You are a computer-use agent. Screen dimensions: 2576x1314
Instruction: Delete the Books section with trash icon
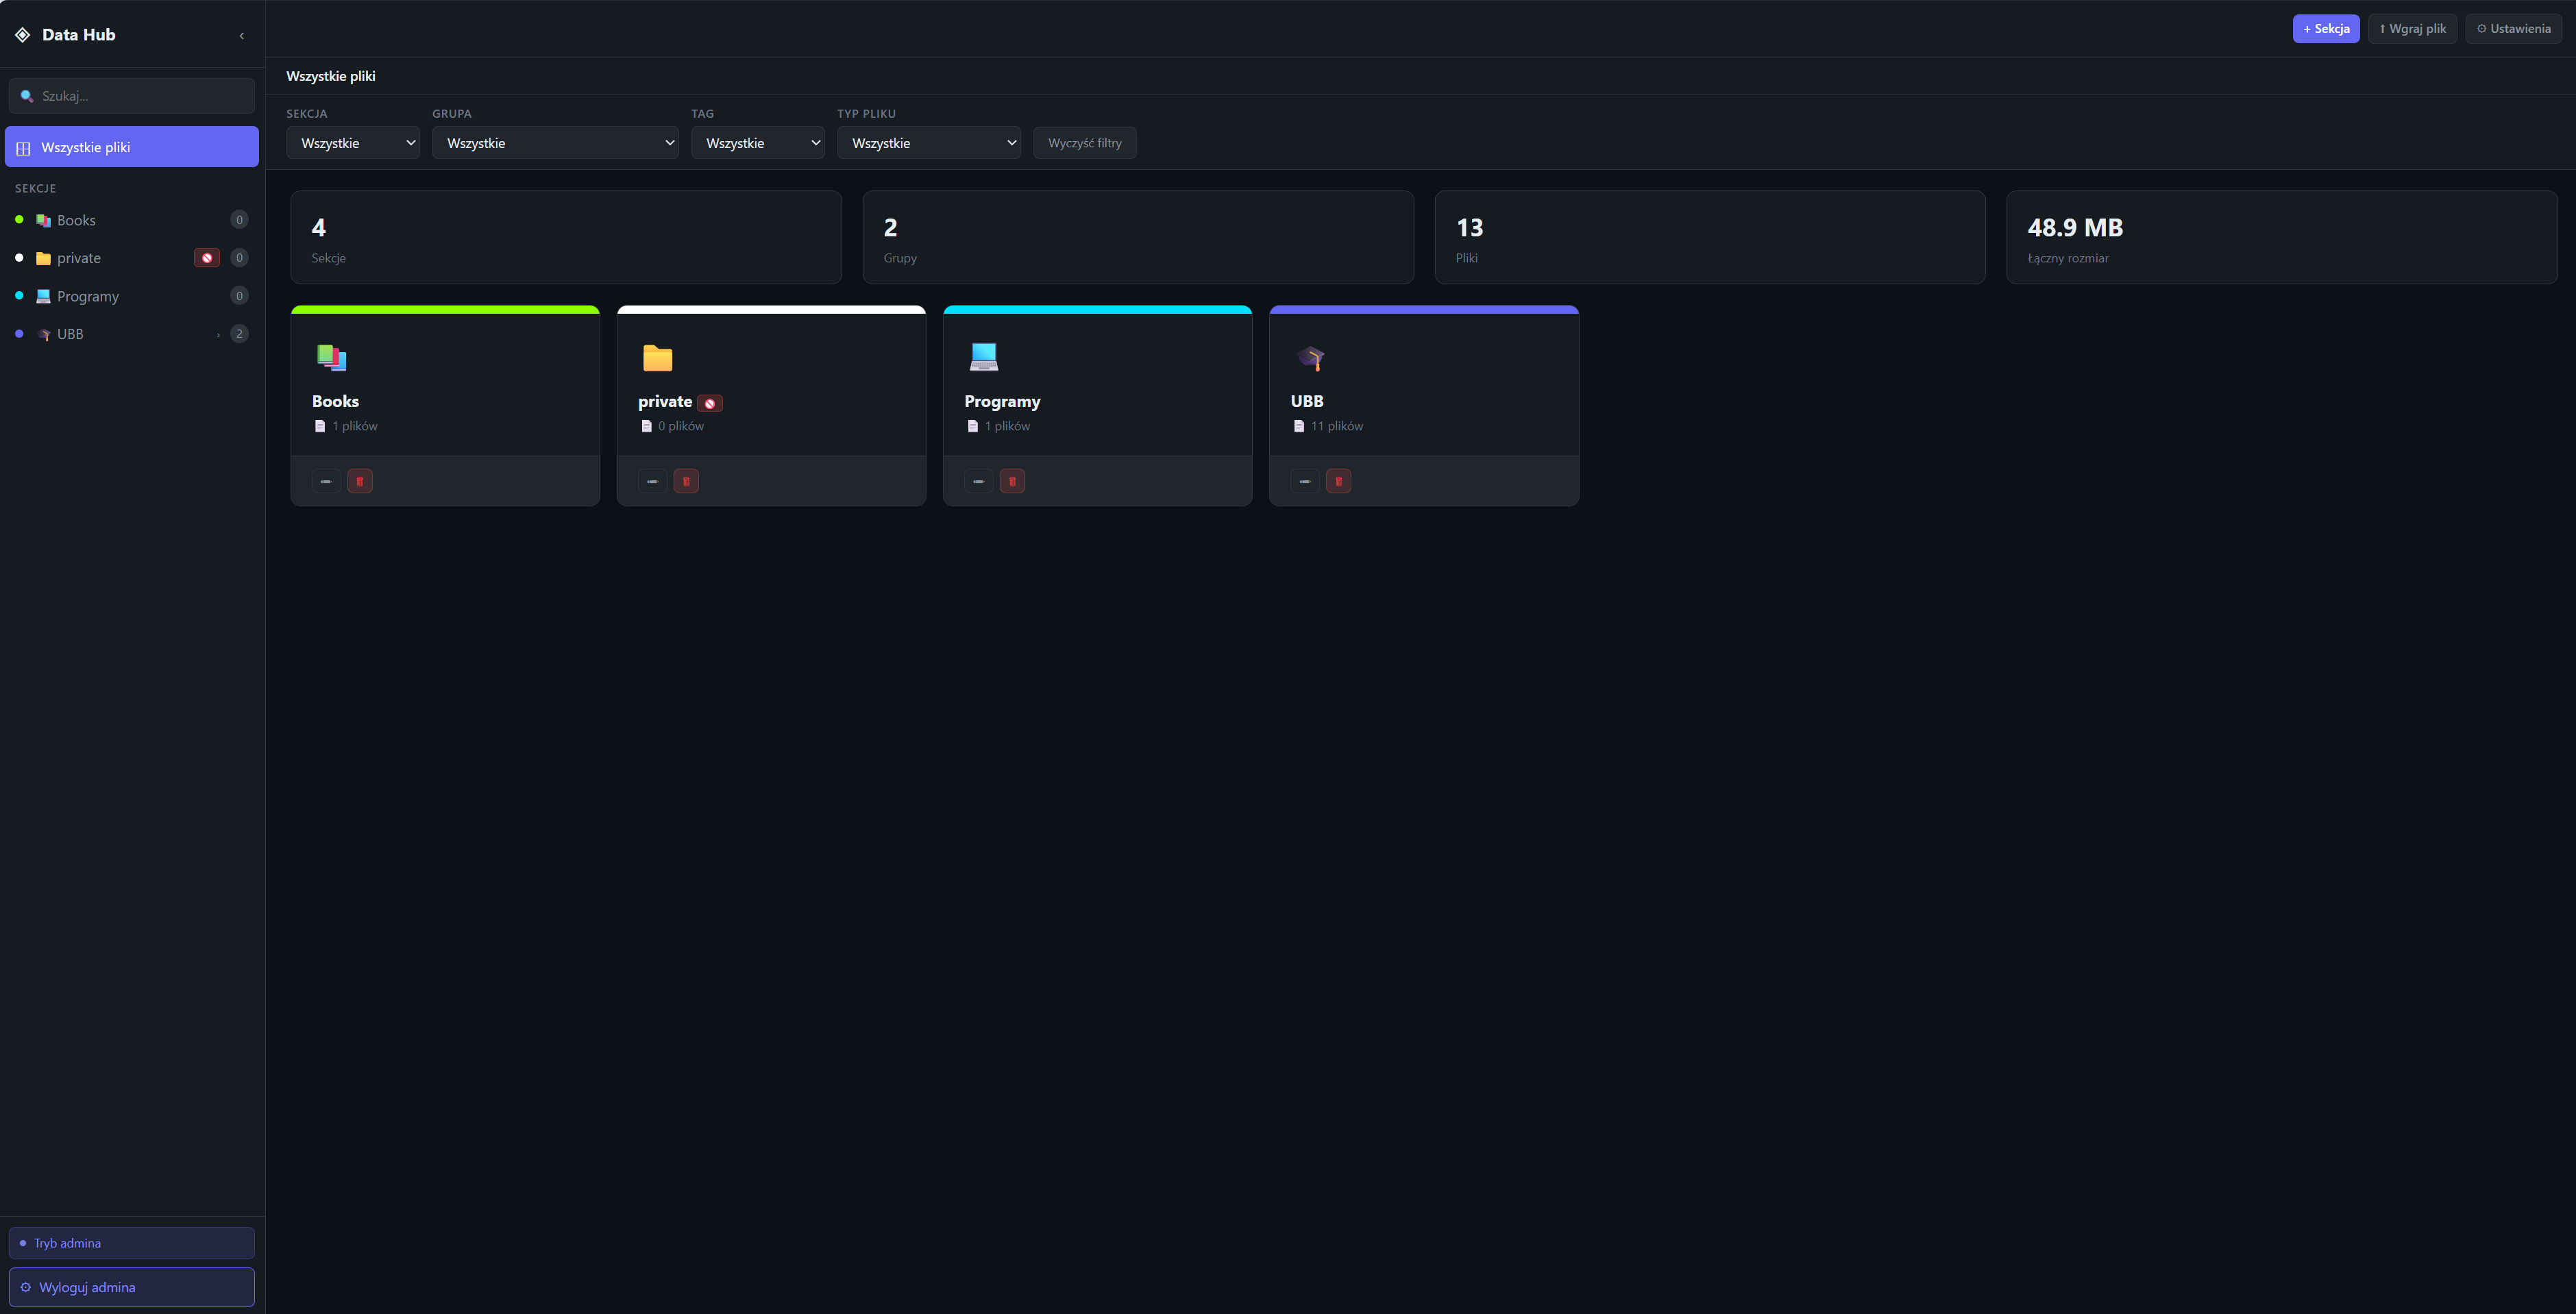(x=360, y=481)
